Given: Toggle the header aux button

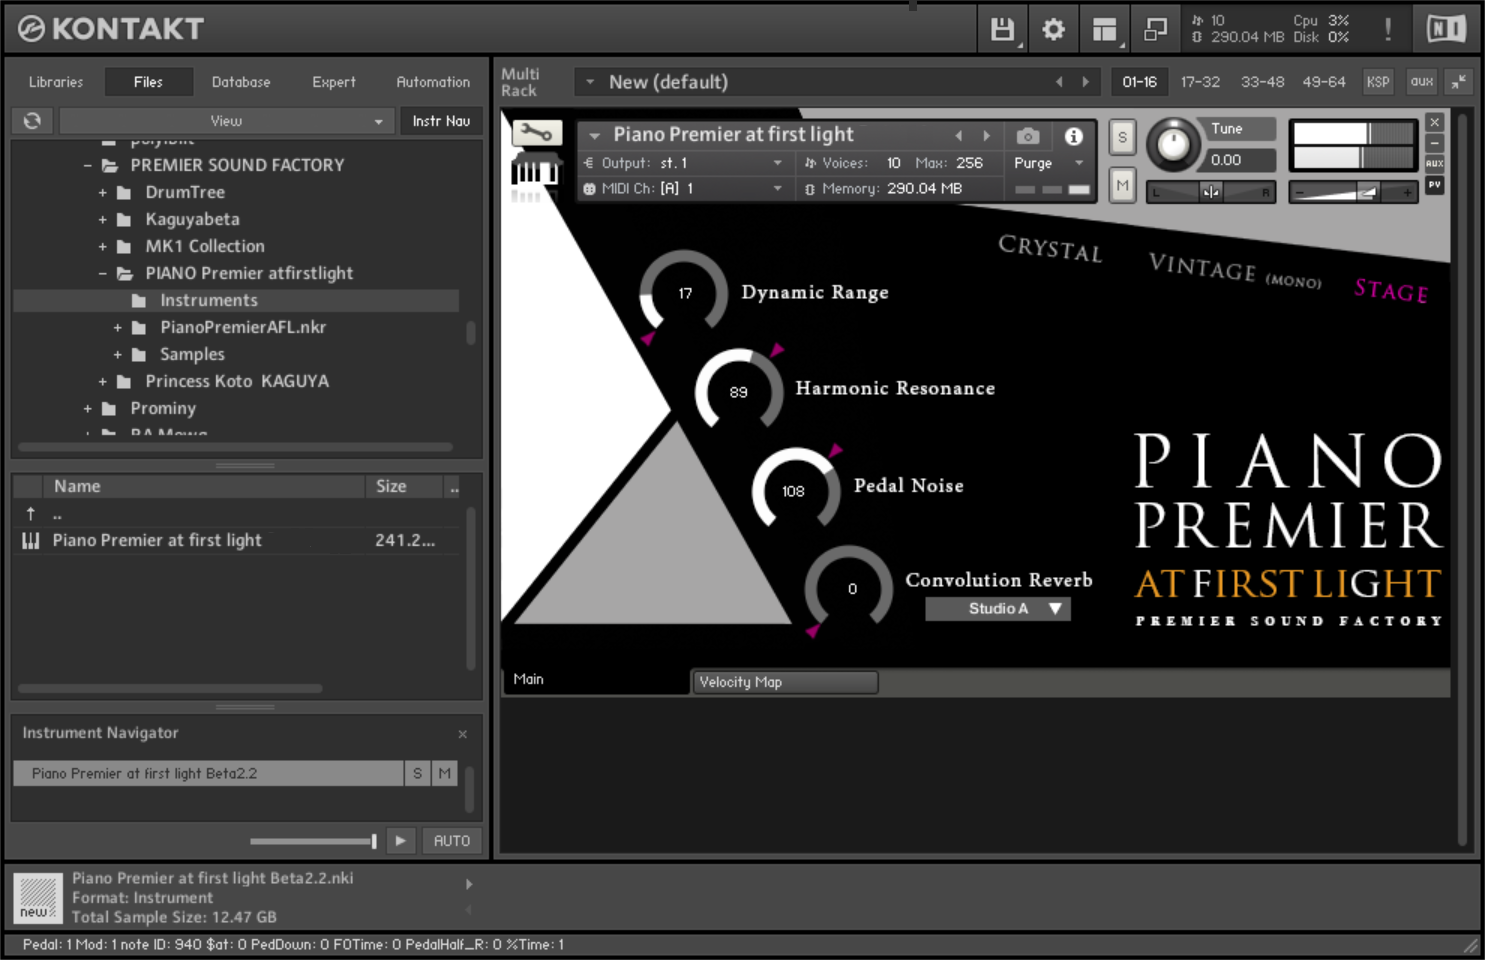Looking at the screenshot, I should click(1422, 82).
